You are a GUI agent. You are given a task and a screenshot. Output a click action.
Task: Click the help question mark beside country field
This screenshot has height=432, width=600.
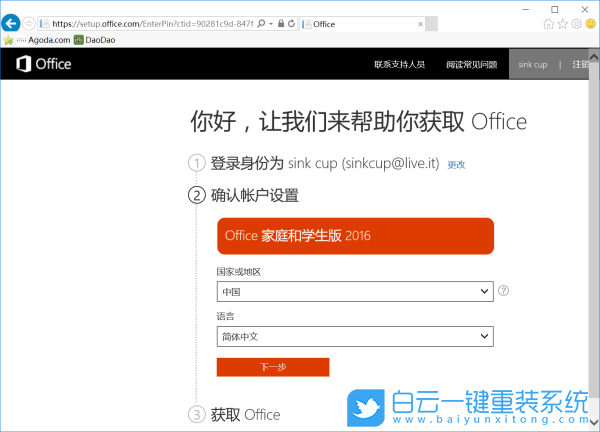(504, 291)
